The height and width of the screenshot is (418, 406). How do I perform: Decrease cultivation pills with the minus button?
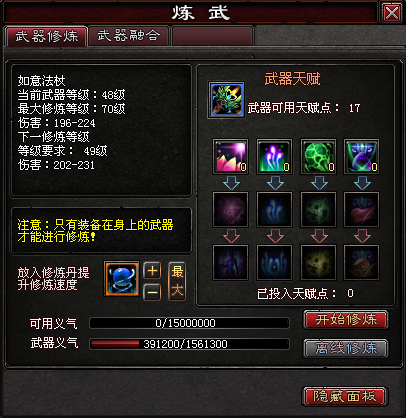[x=152, y=292]
